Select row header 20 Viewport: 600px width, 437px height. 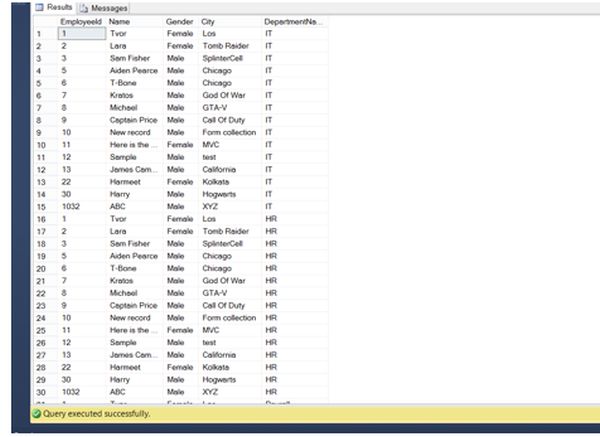[x=41, y=269]
